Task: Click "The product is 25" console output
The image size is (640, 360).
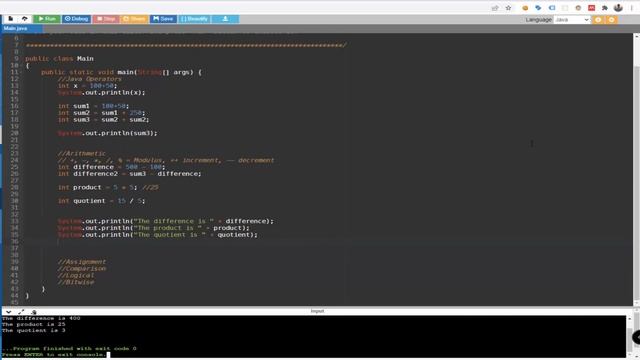Action: tap(33, 324)
